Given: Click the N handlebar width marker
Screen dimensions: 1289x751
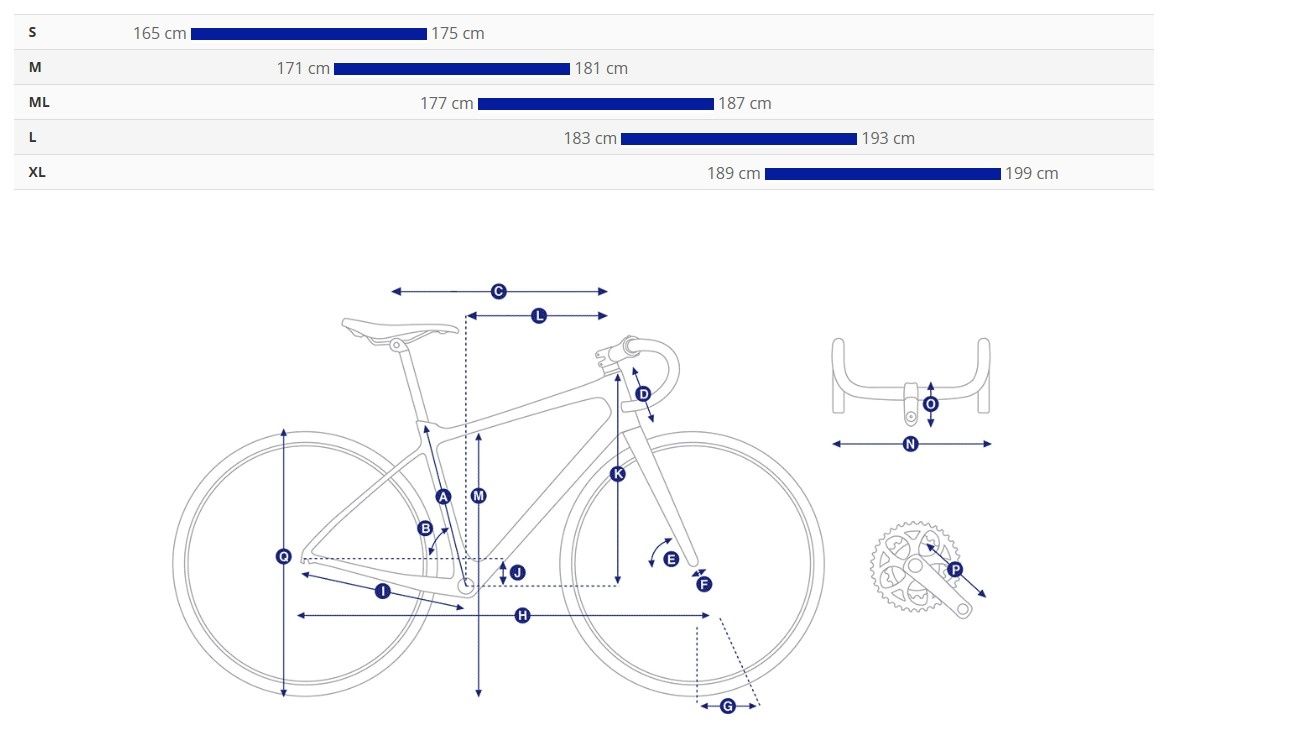Looking at the screenshot, I should coord(910,444).
